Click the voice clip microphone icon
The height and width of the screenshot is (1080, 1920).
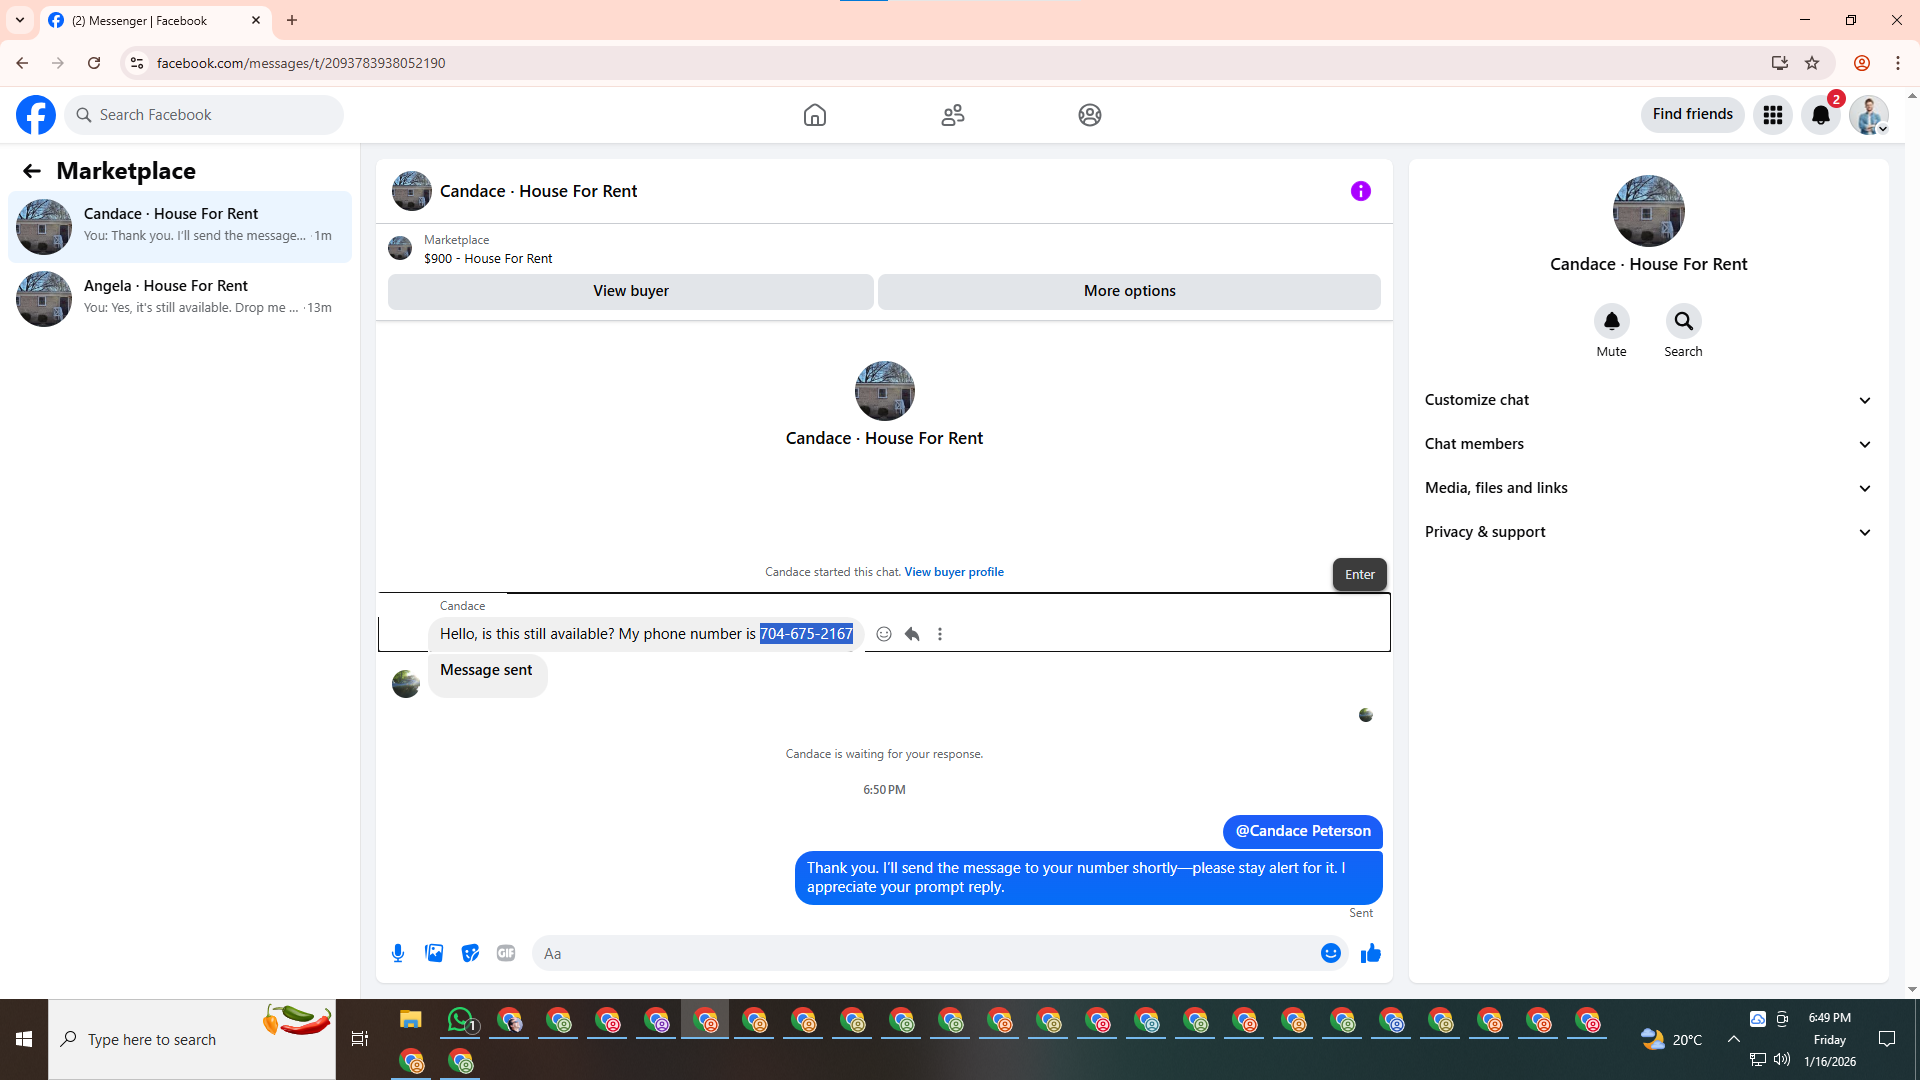click(398, 953)
